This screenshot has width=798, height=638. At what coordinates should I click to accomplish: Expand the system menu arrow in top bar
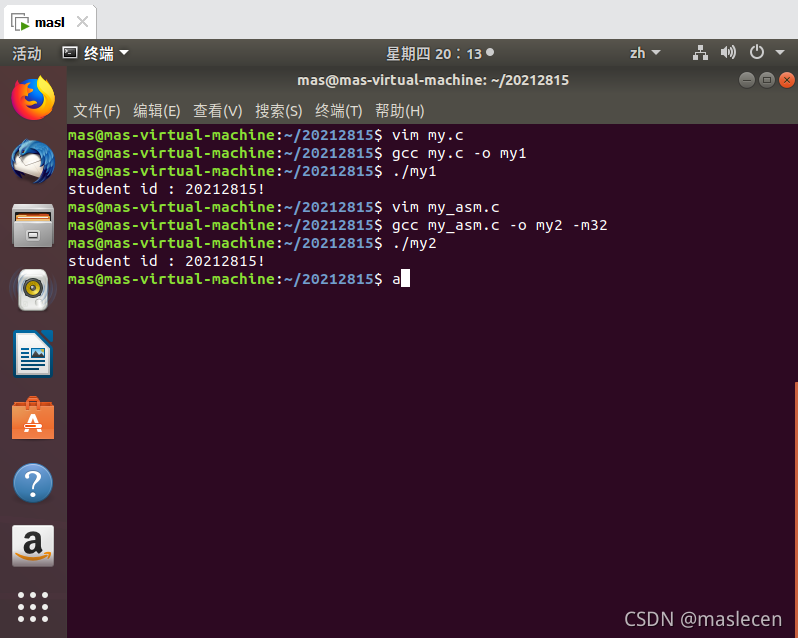780,52
